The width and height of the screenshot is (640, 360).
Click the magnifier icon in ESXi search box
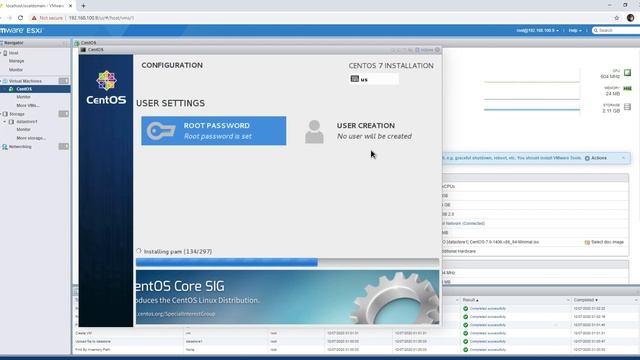click(596, 30)
